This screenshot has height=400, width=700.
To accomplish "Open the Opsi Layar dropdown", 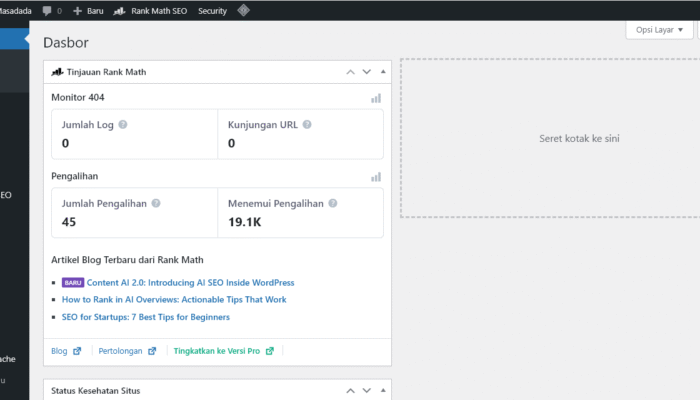I will [x=659, y=30].
